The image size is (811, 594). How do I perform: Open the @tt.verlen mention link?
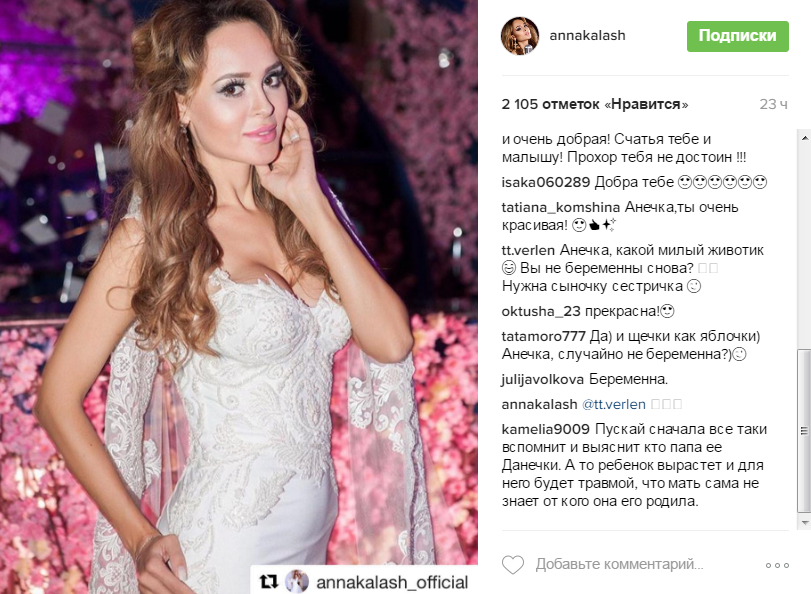tap(614, 405)
